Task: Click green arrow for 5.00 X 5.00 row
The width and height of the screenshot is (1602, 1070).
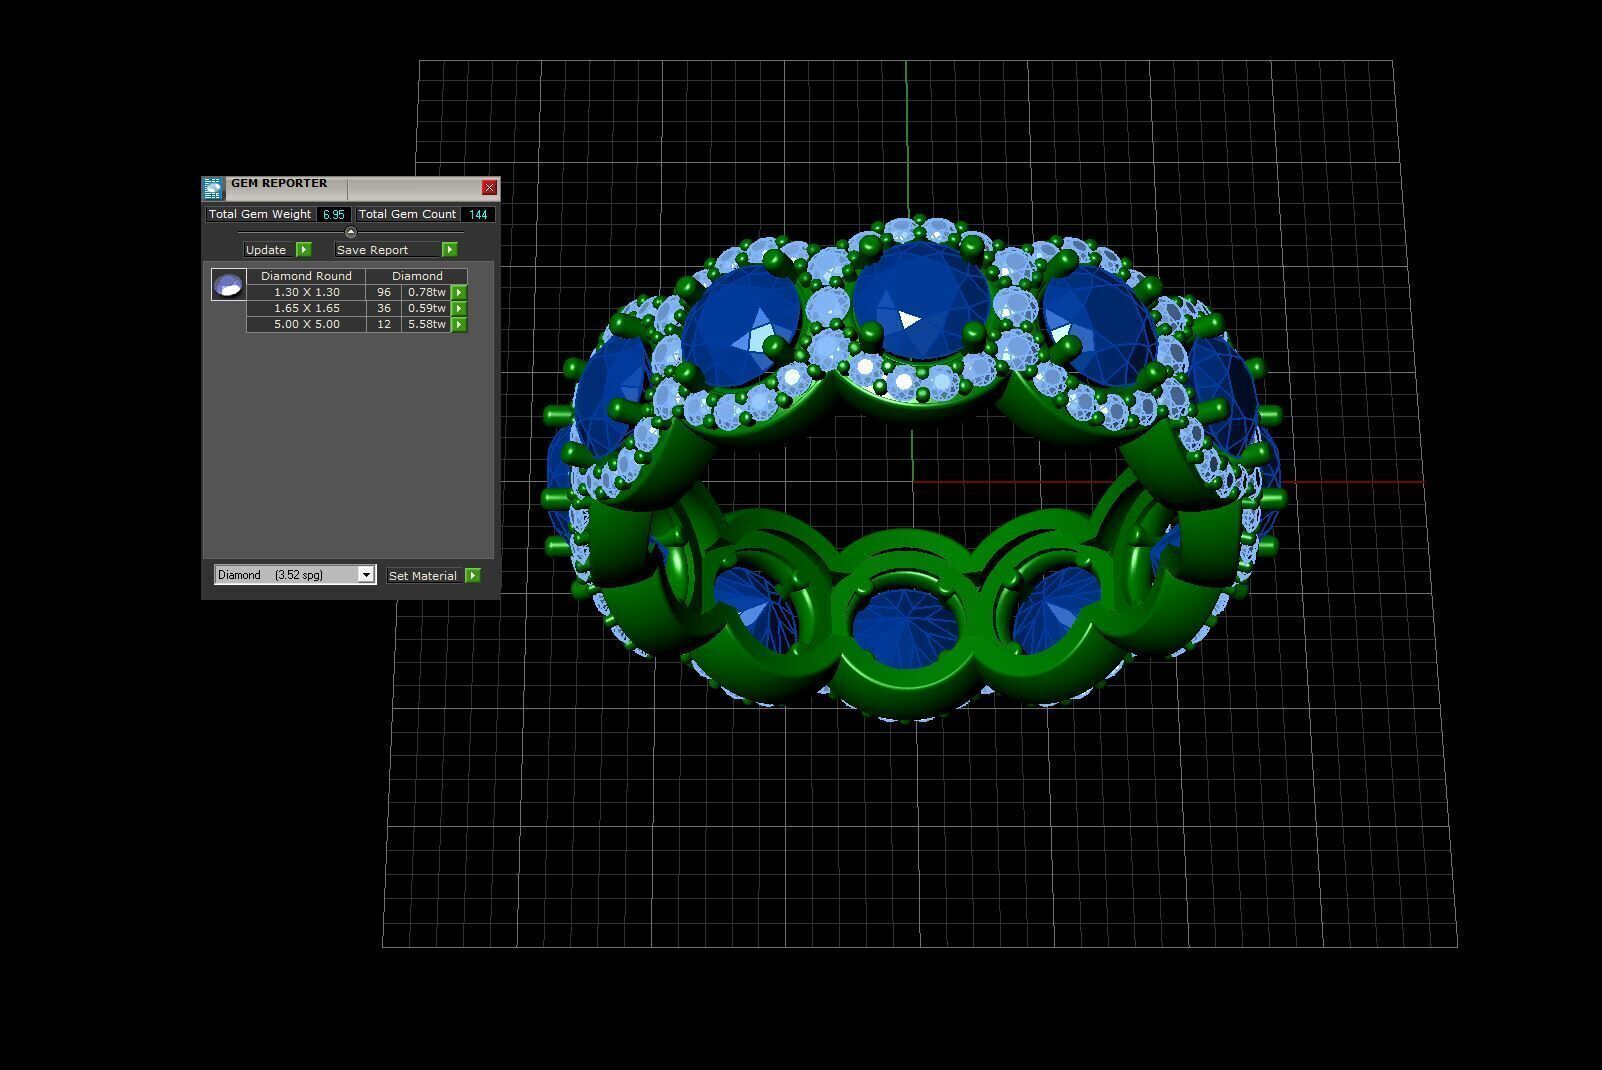Action: coord(459,324)
